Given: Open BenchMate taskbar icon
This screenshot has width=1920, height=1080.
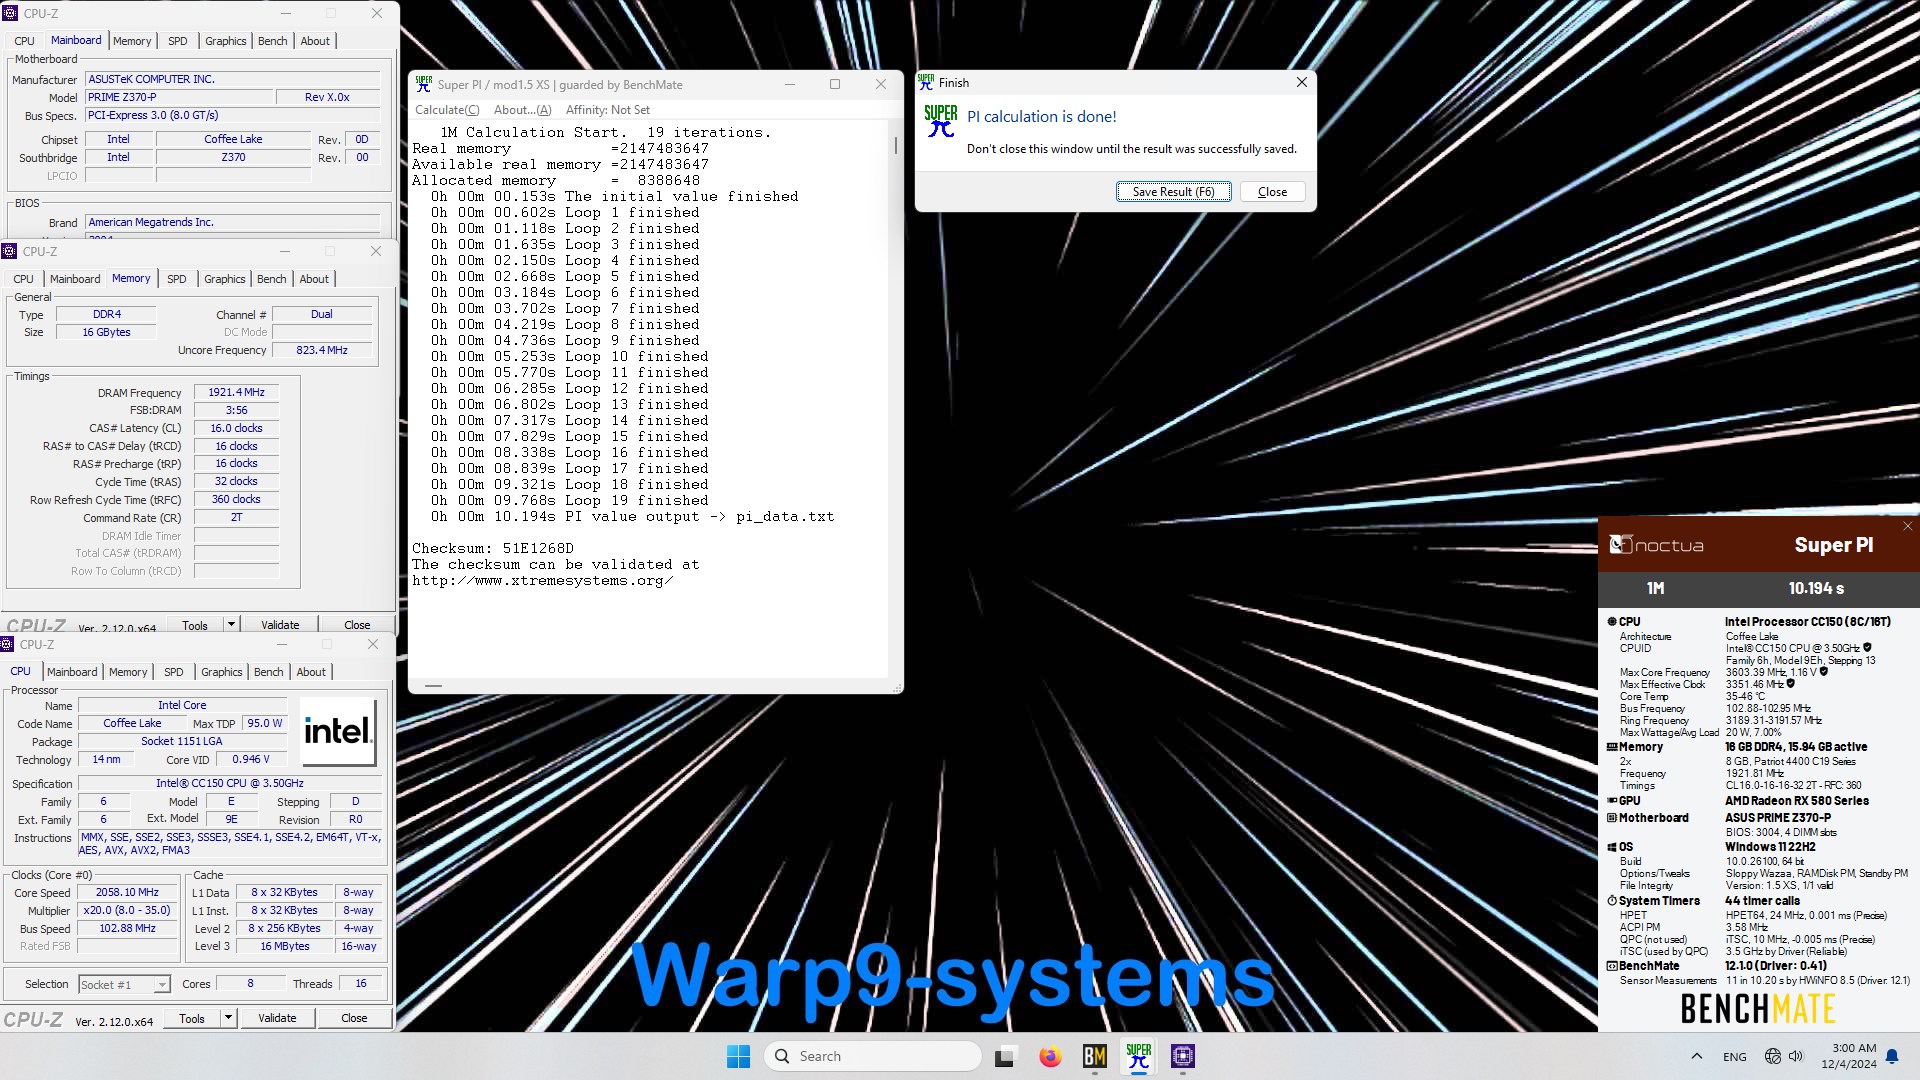Looking at the screenshot, I should (x=1094, y=1056).
